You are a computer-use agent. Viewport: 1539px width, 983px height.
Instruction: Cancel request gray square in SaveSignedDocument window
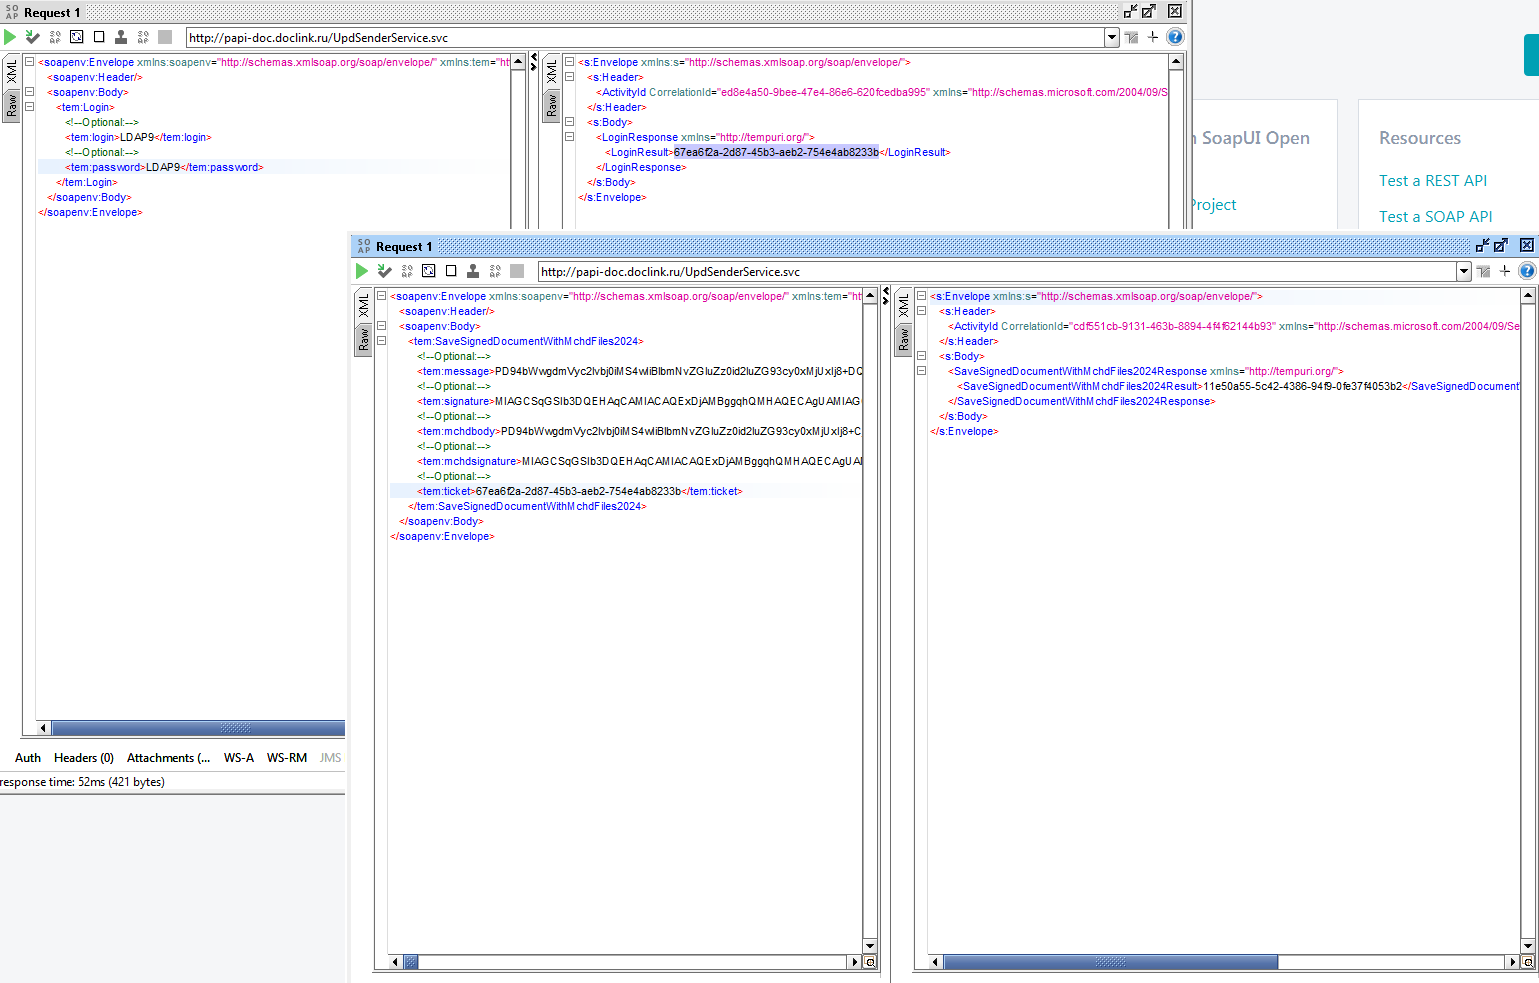point(517,271)
